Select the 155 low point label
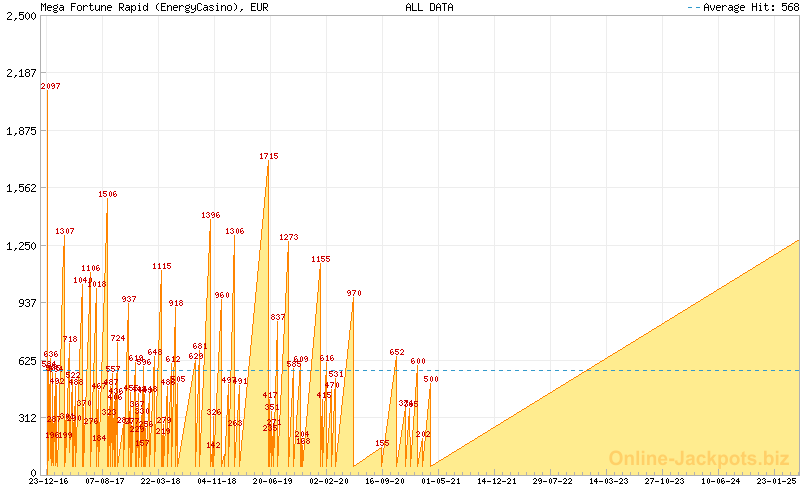This screenshot has height=490, width=800. 382,444
